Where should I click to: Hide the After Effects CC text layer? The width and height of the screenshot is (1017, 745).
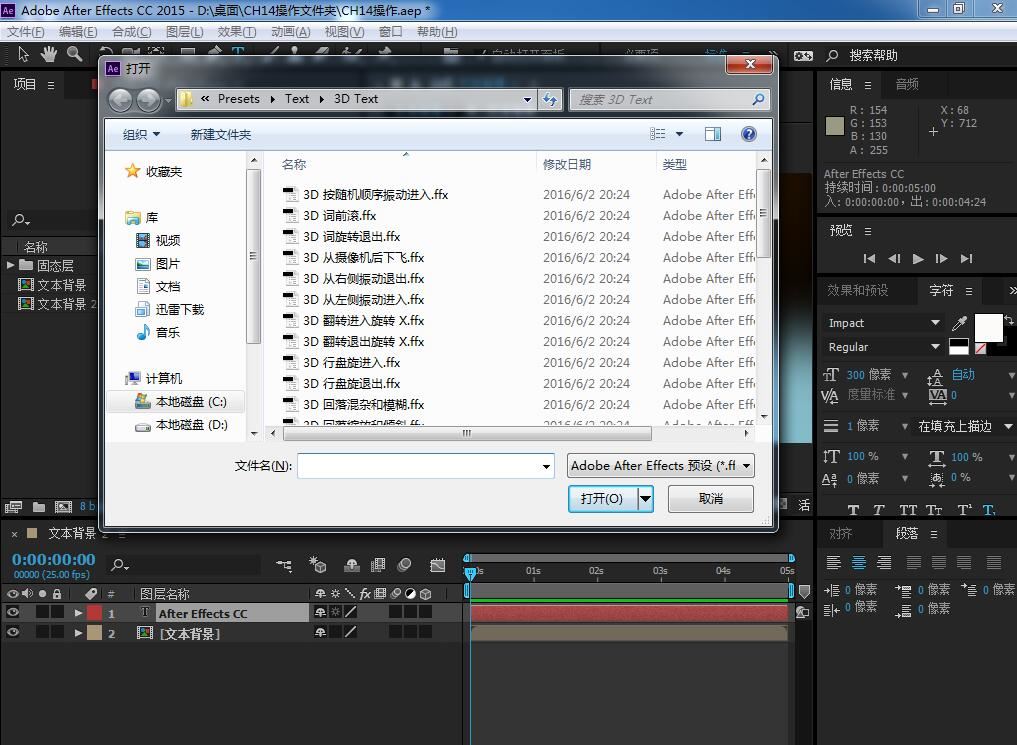12,612
